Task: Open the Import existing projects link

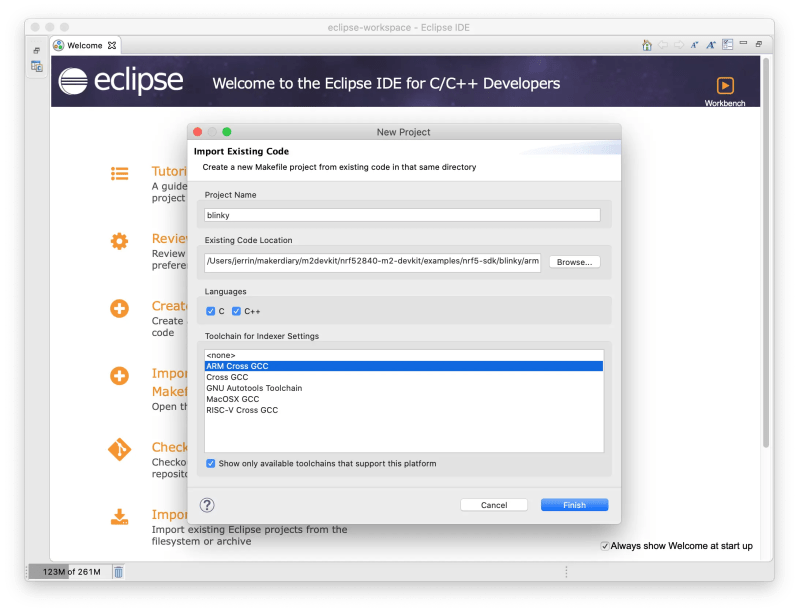Action: tap(169, 515)
